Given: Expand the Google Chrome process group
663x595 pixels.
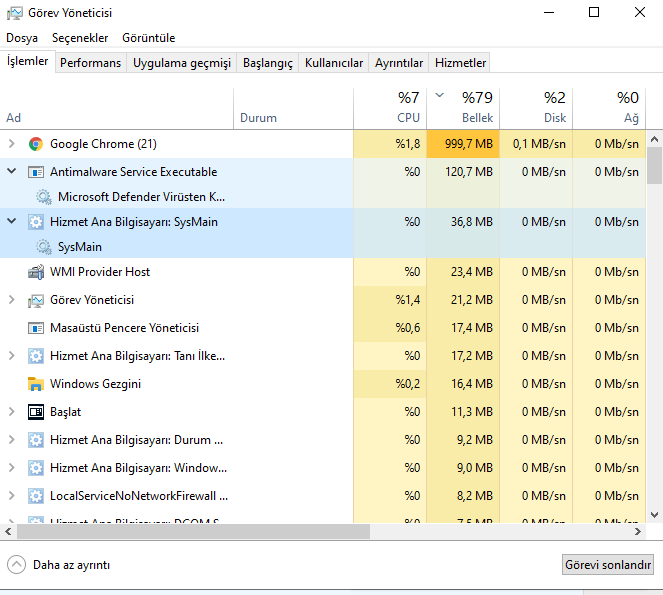Looking at the screenshot, I should coord(11,144).
